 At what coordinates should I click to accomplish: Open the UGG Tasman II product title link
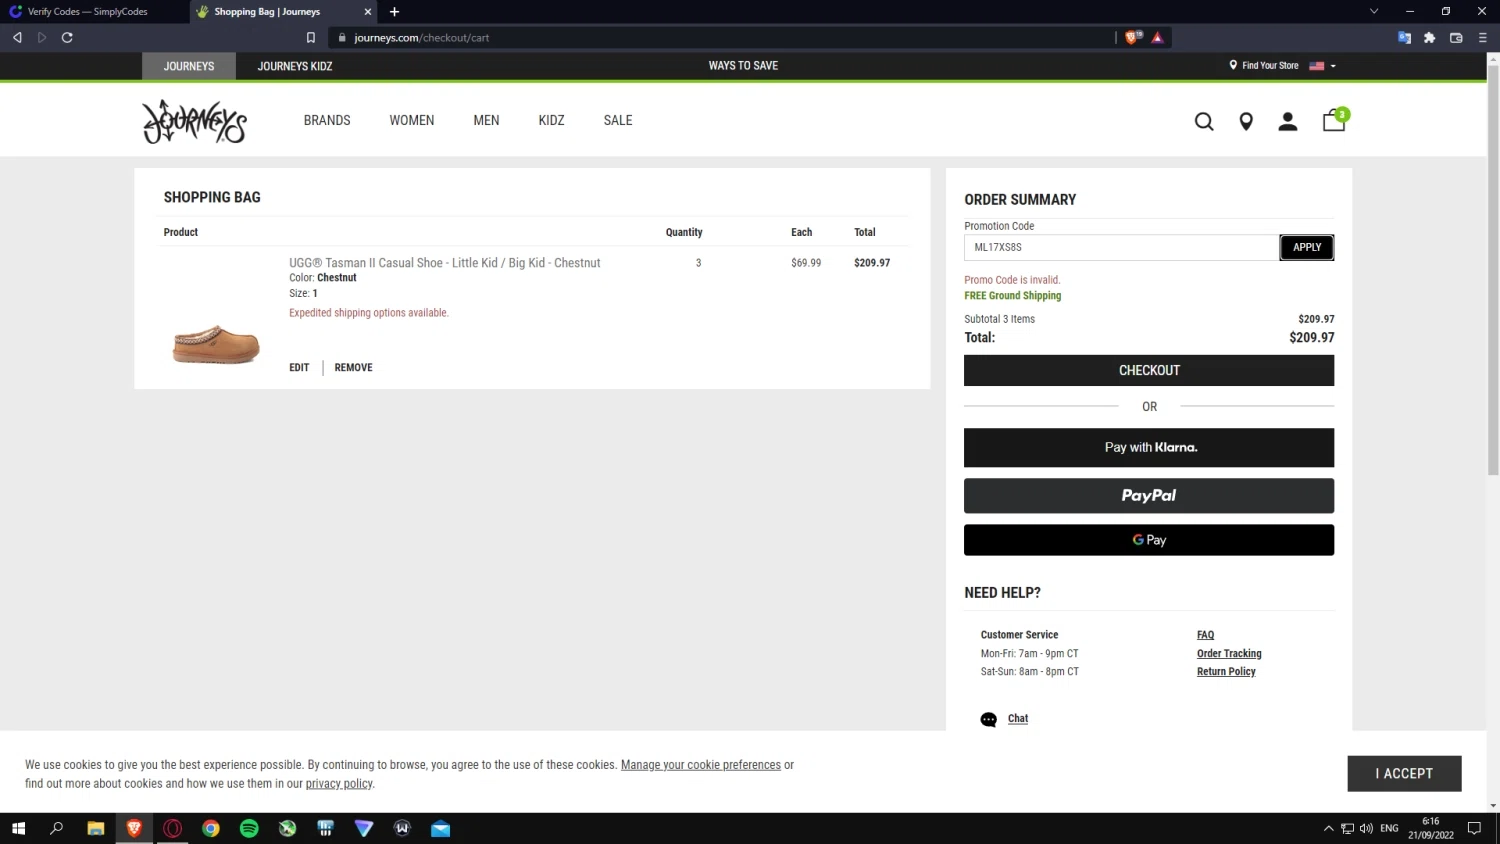[444, 263]
